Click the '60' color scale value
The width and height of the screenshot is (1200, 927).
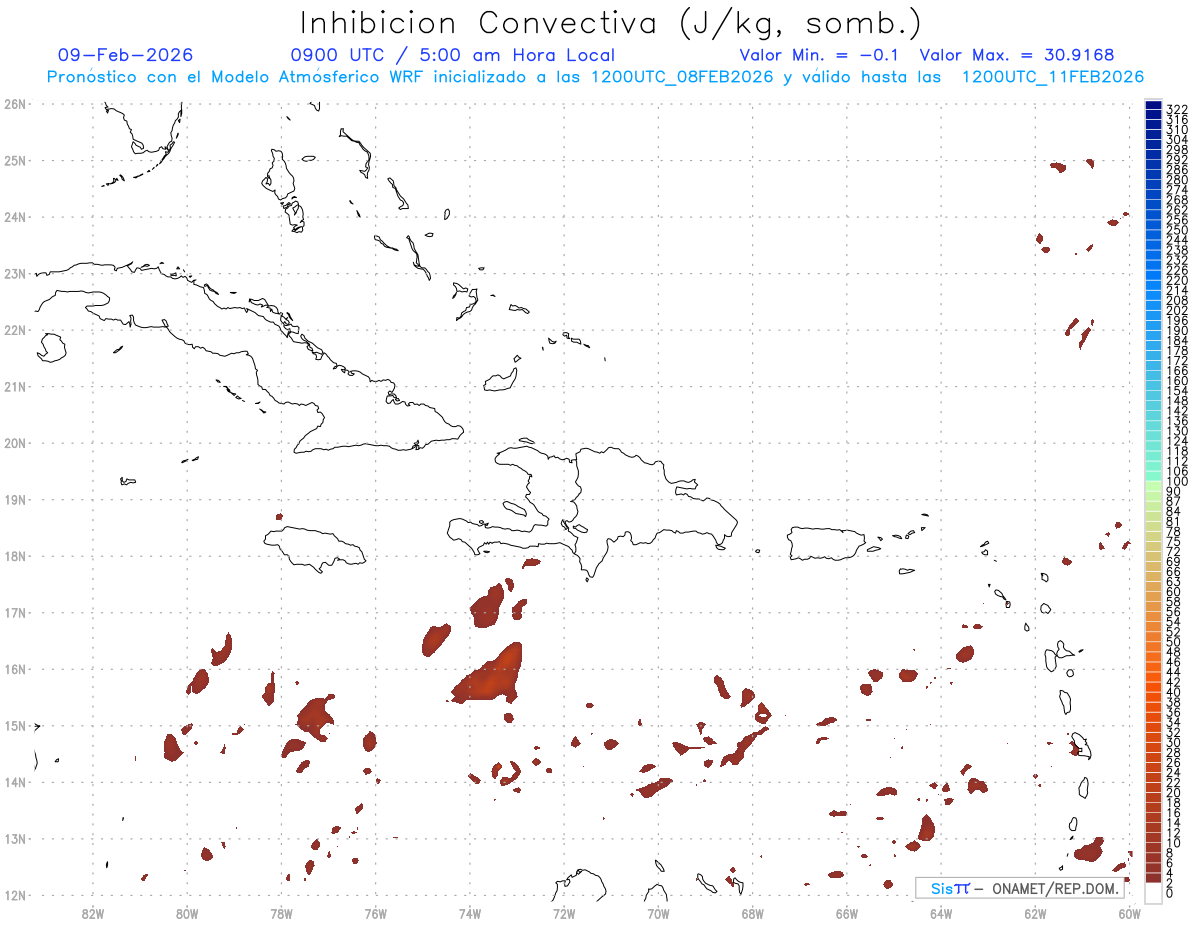click(1175, 592)
